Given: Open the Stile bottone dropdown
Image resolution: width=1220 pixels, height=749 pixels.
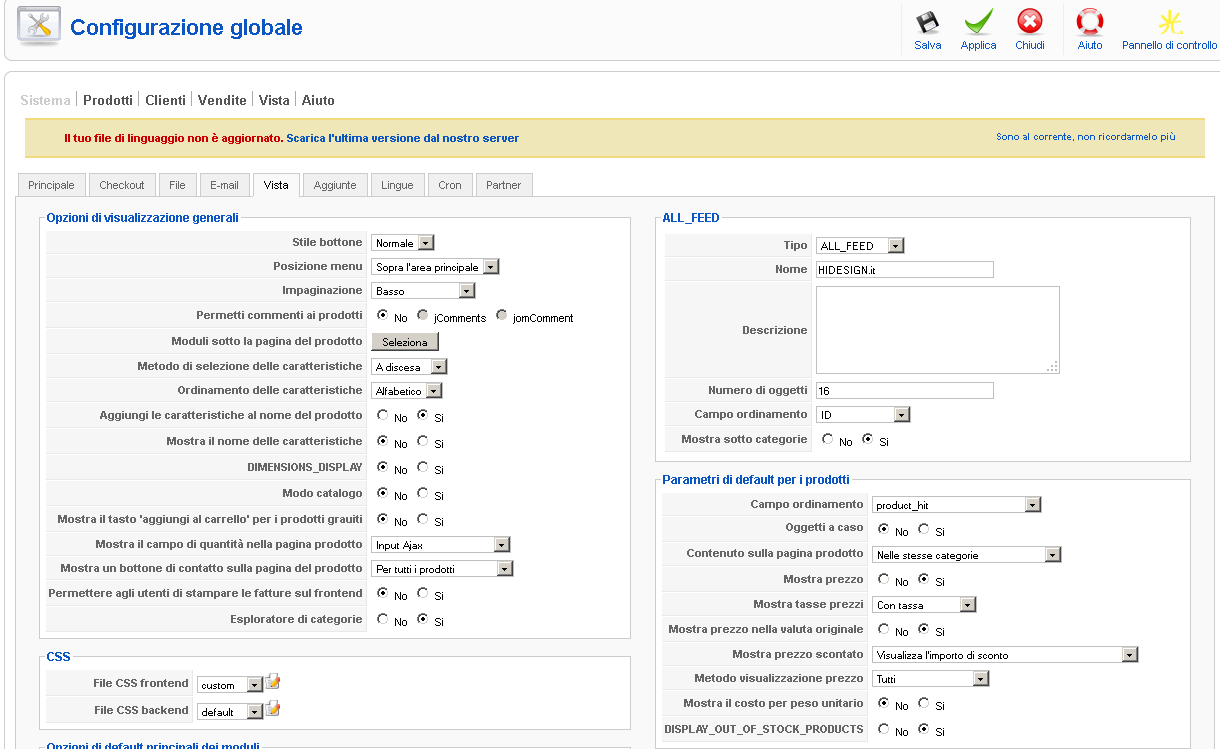Looking at the screenshot, I should (403, 243).
